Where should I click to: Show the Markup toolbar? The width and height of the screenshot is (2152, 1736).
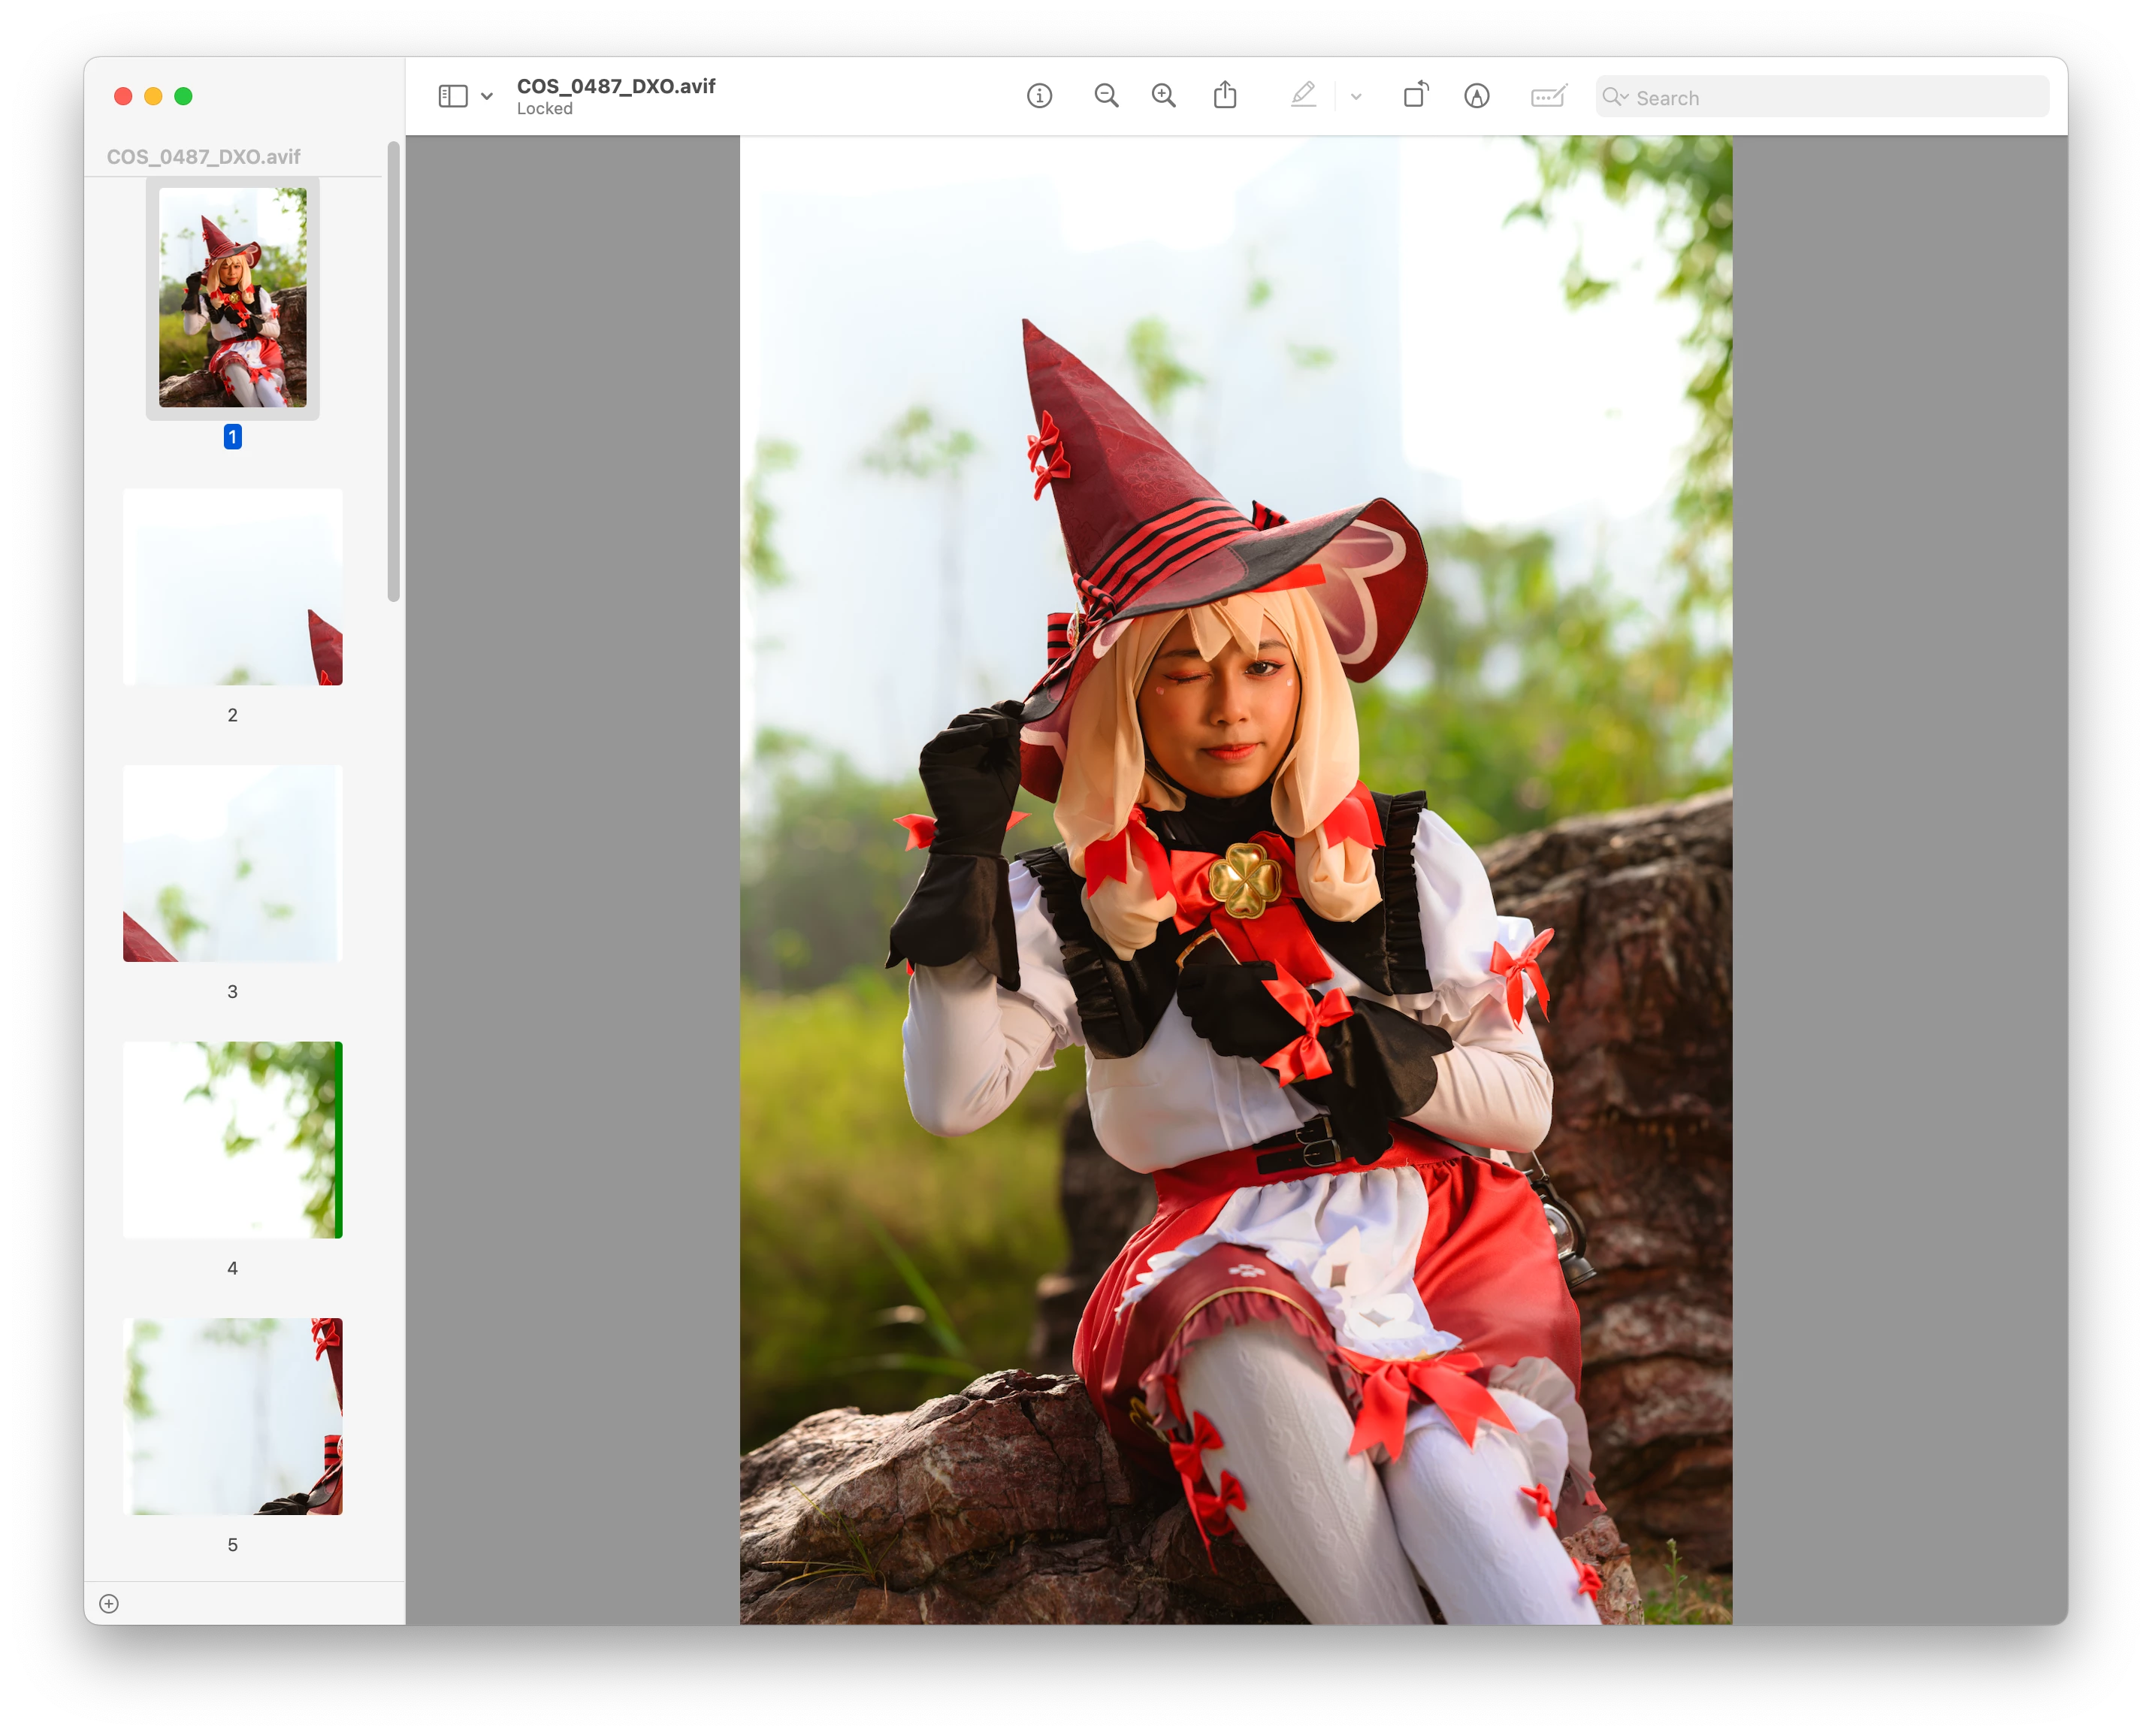(x=1477, y=96)
